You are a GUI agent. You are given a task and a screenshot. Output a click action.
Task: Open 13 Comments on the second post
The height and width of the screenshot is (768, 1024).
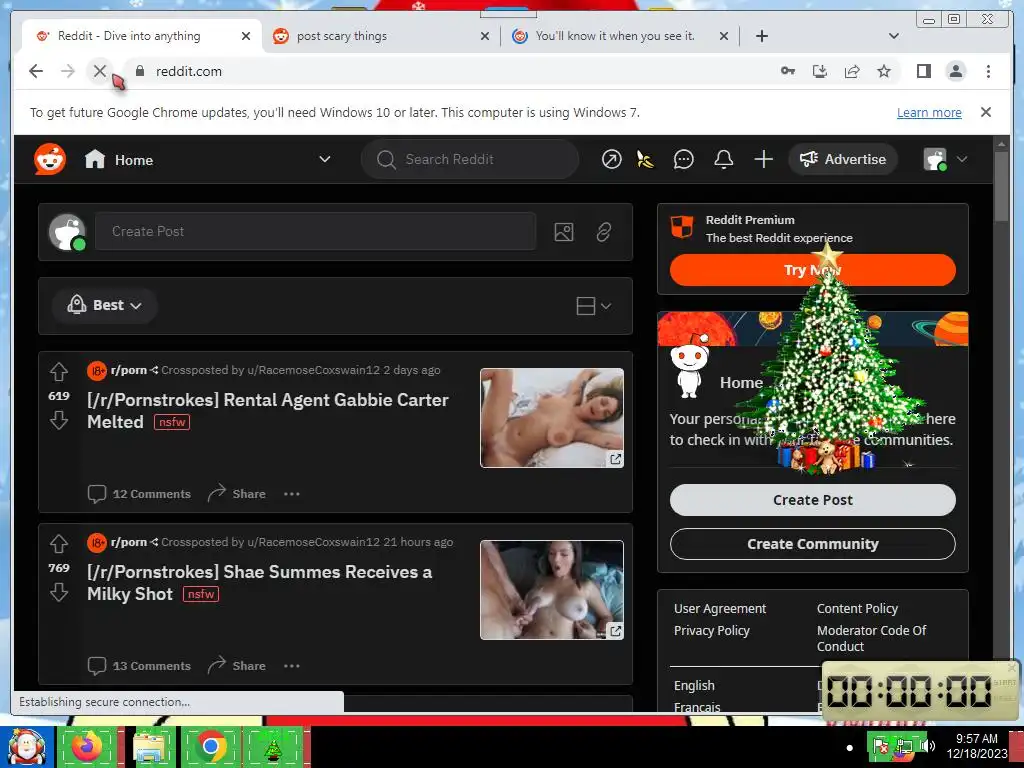point(139,666)
